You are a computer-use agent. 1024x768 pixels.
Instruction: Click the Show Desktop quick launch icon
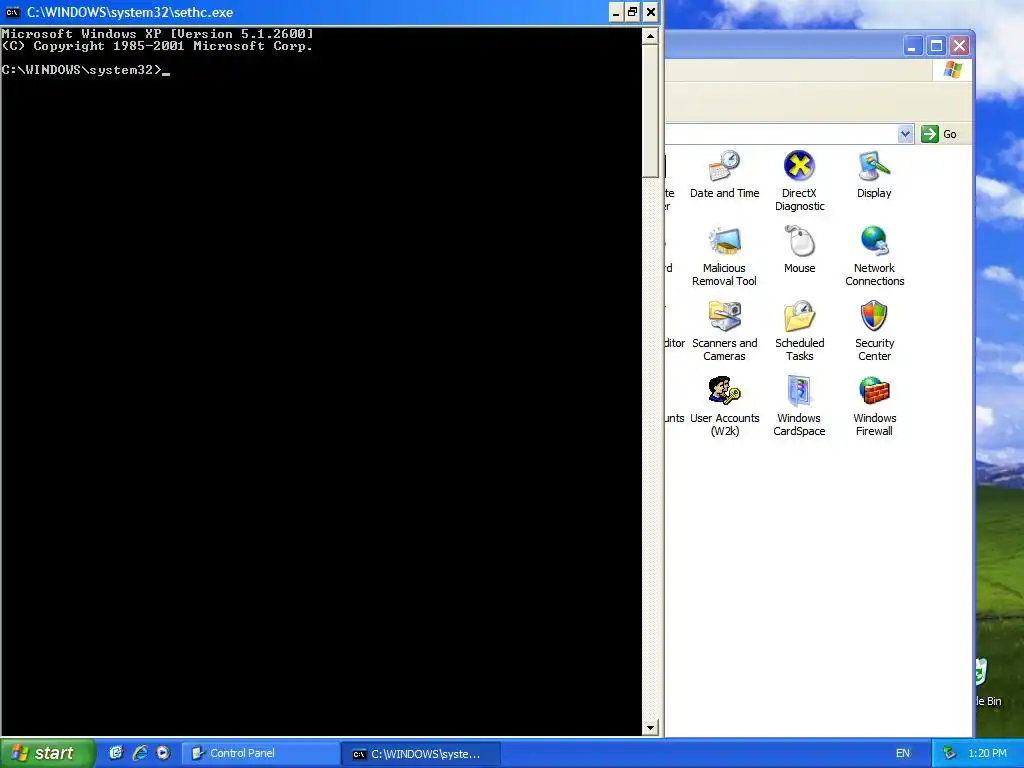[116, 753]
